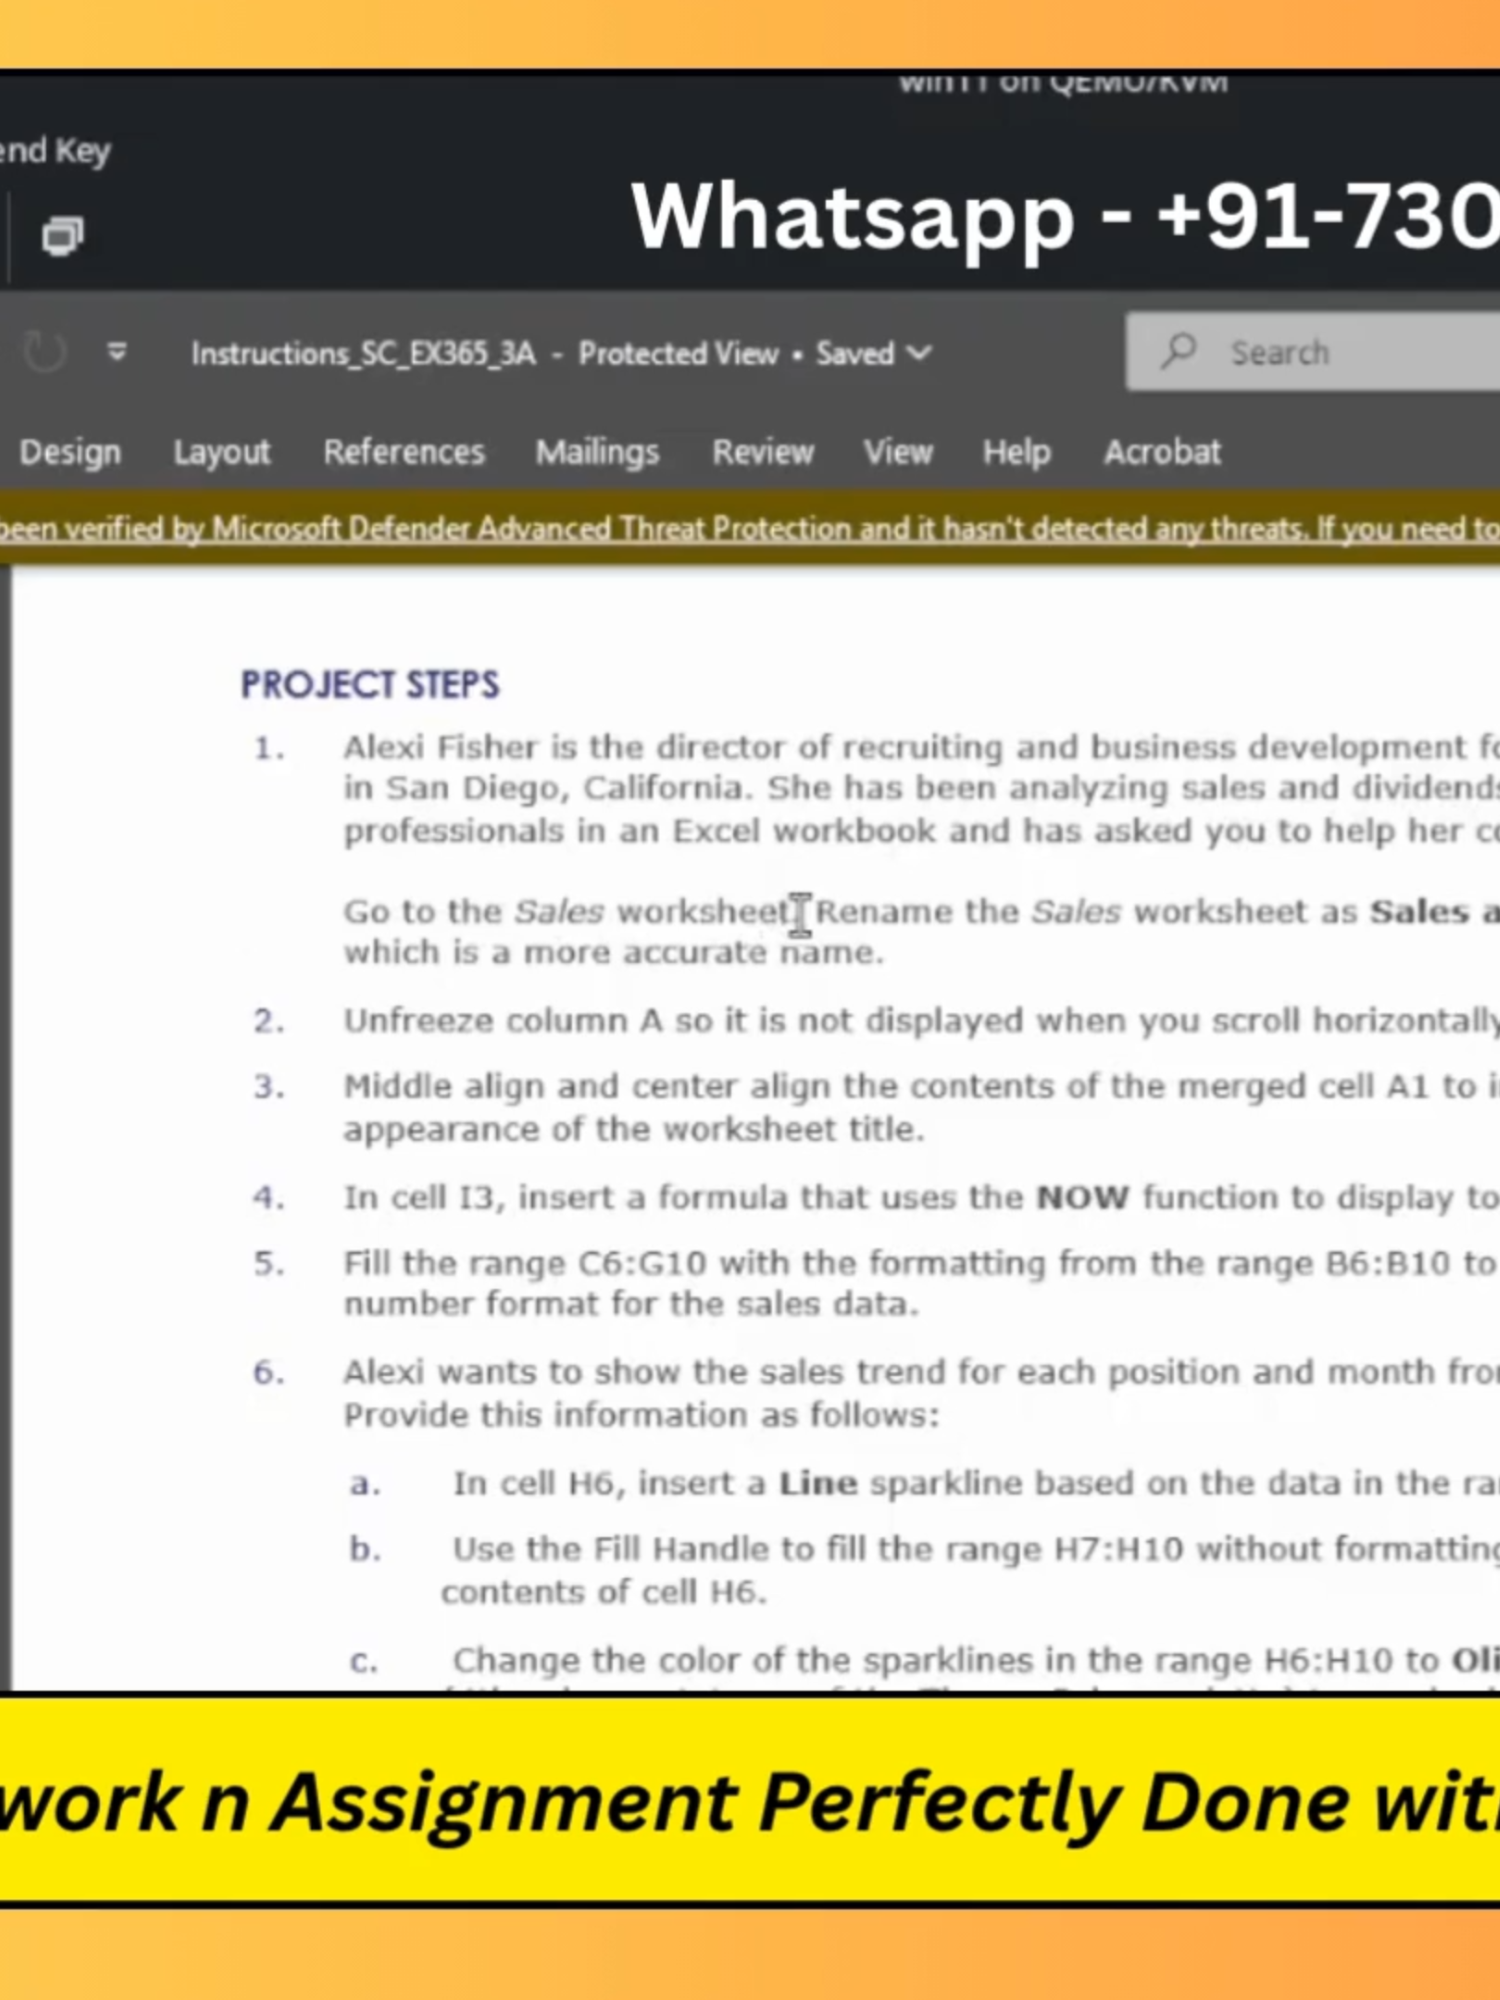The image size is (1500, 2000).
Task: Click the step starting 'Unfreeze column A'
Action: click(921, 1020)
